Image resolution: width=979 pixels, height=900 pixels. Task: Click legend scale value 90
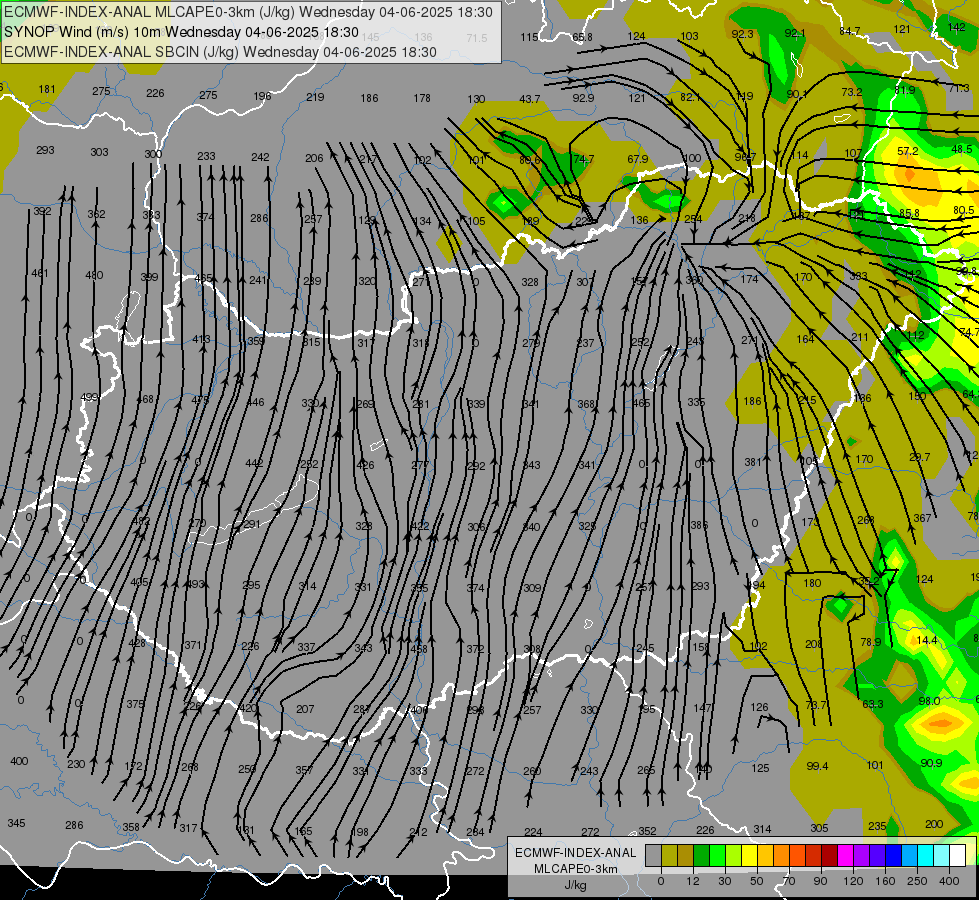click(820, 881)
